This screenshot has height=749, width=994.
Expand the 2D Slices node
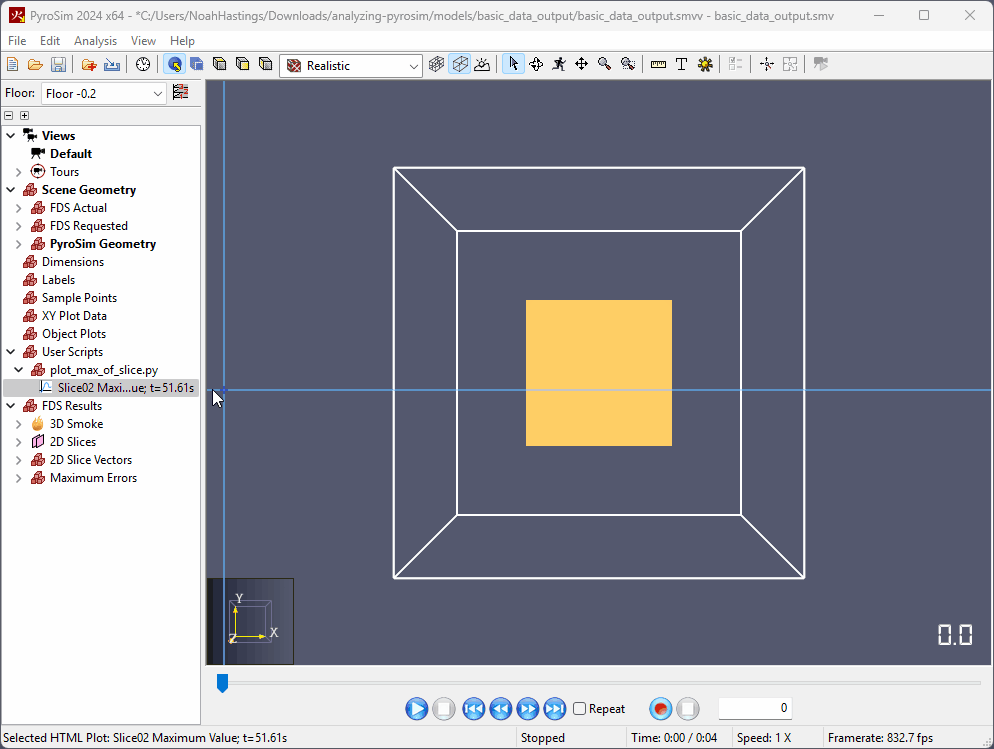tap(18, 442)
